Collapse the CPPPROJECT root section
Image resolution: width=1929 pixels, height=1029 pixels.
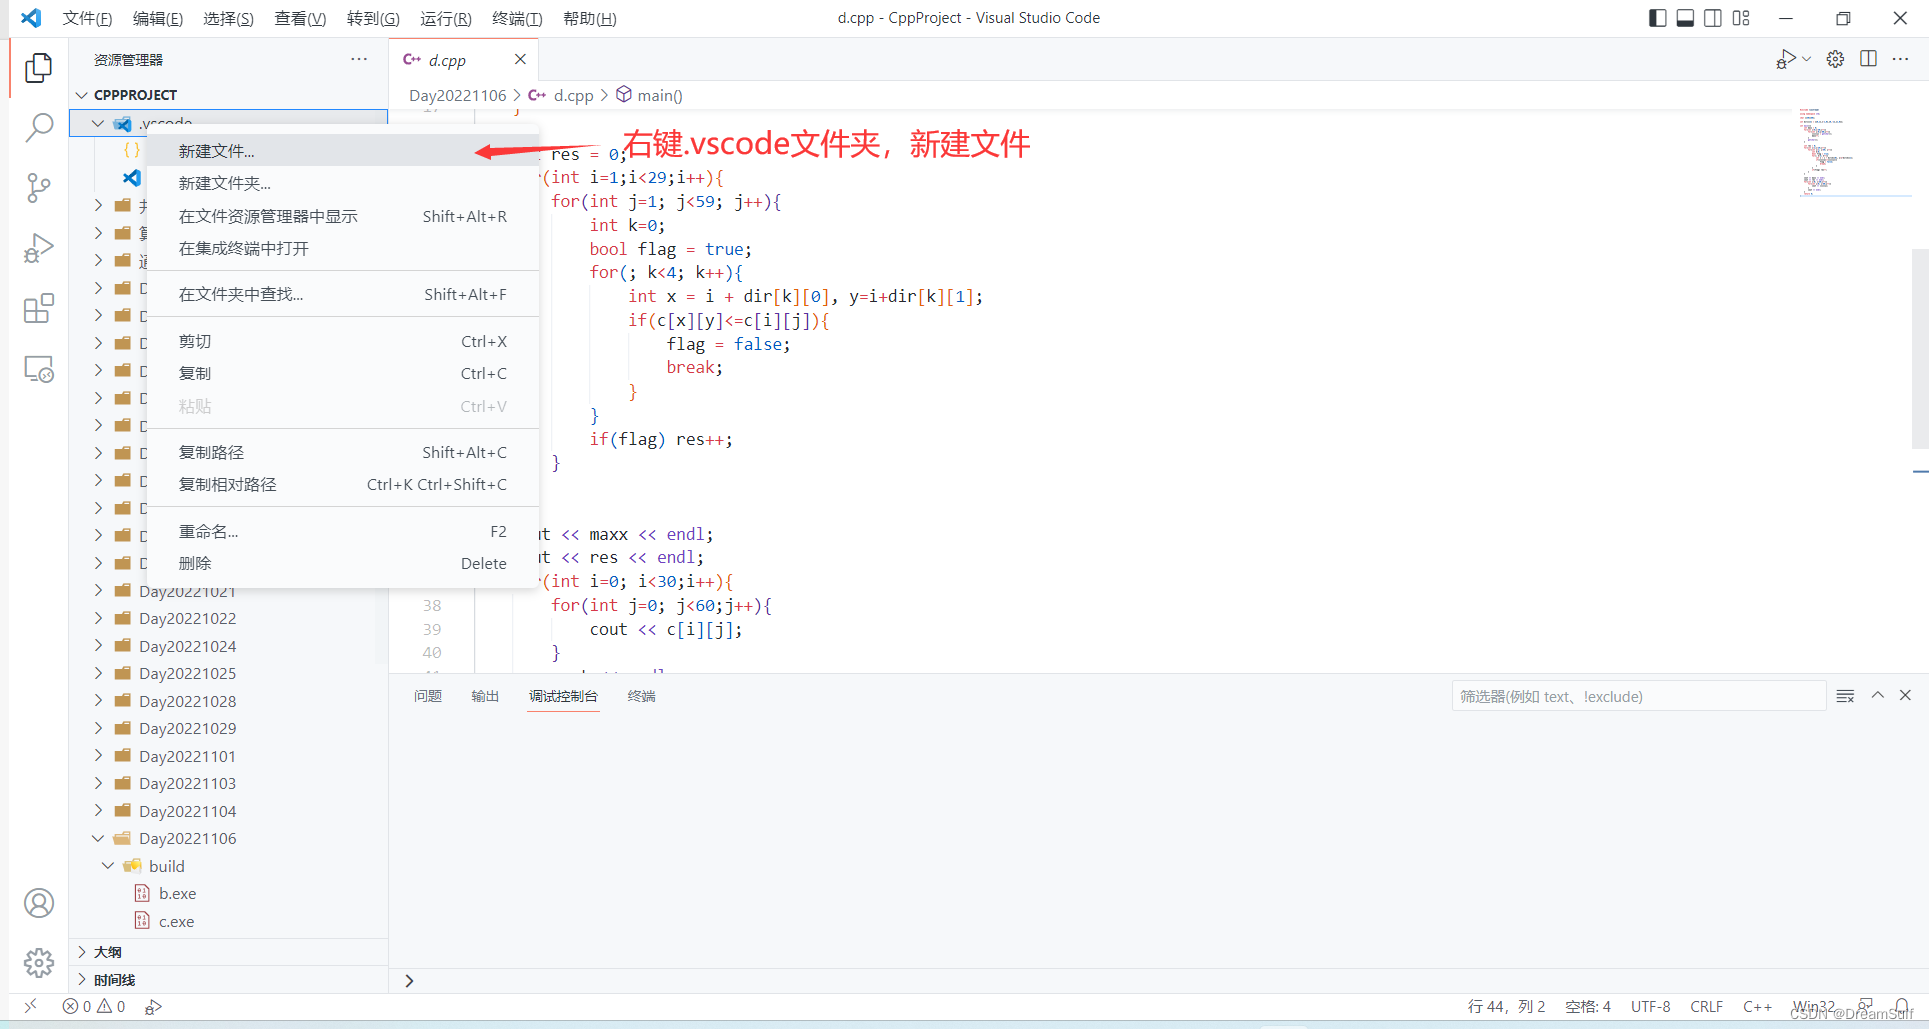(x=82, y=95)
